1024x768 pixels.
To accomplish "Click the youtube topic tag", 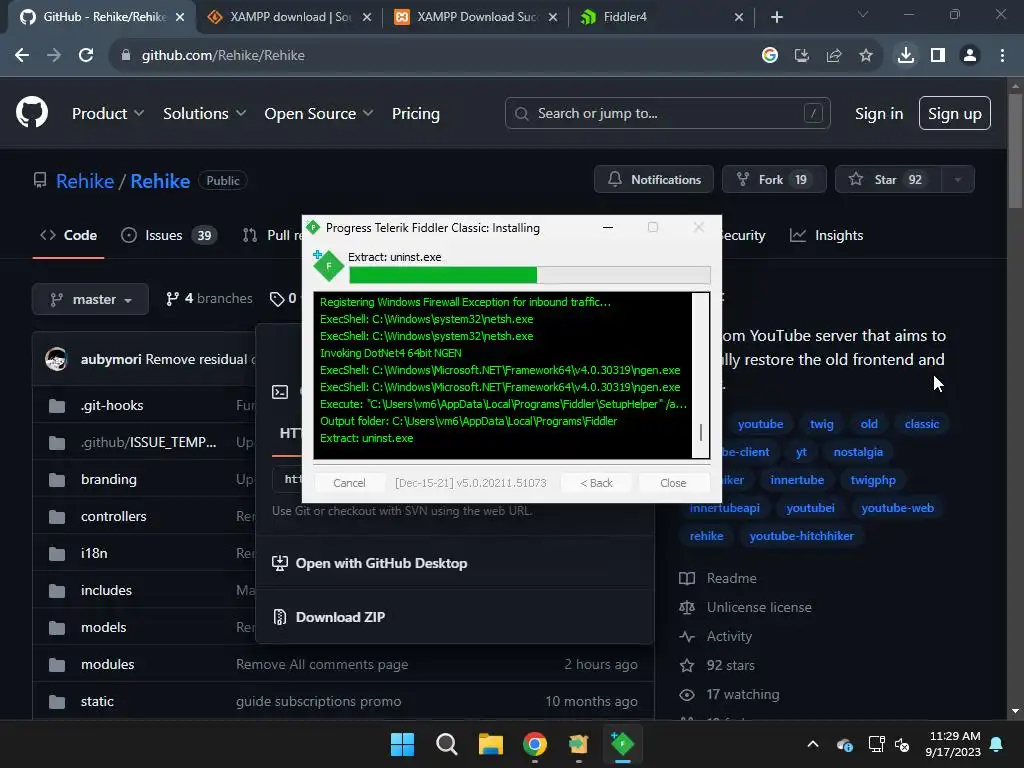I will [x=760, y=424].
